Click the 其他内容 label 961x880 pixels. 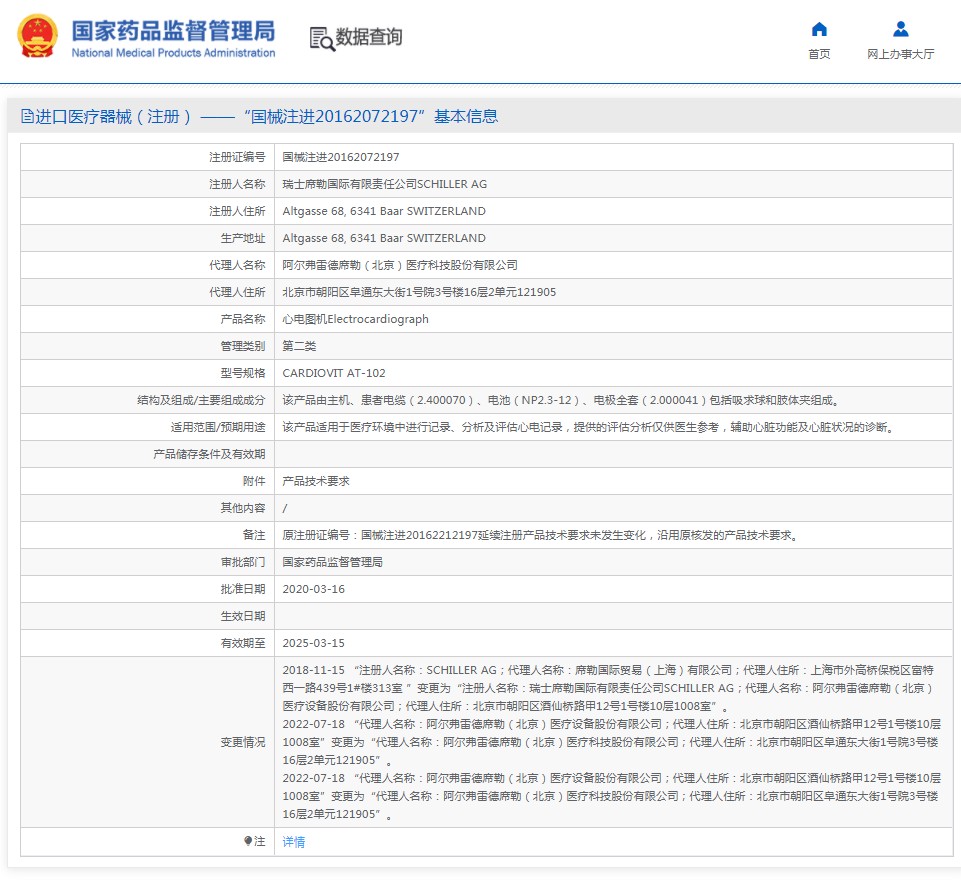[243, 507]
